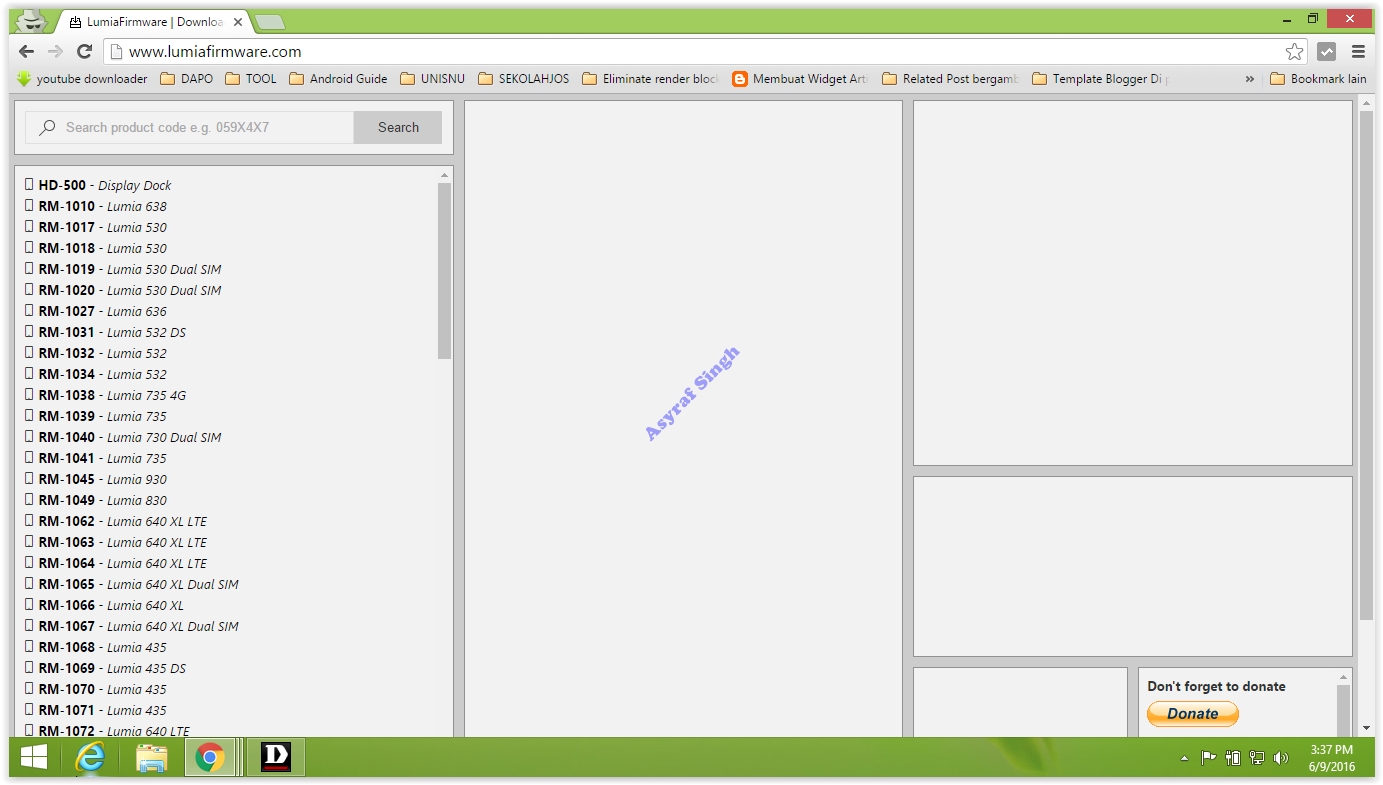Open the D application in the taskbar
Screen dimensions: 1383x785
[275, 757]
